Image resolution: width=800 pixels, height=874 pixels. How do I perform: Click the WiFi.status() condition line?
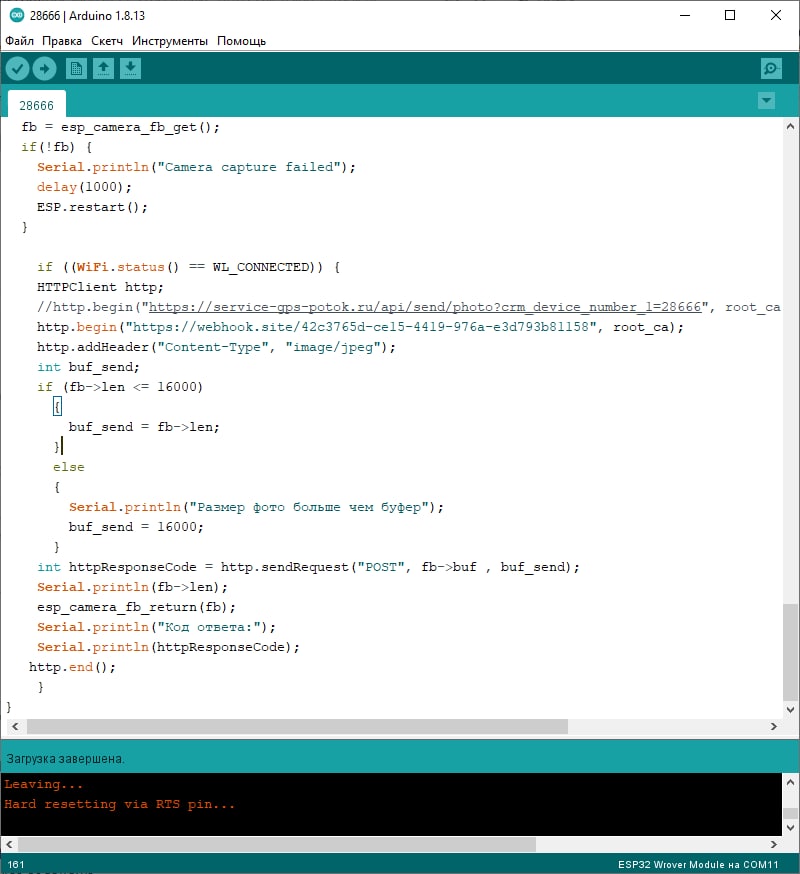coord(188,267)
